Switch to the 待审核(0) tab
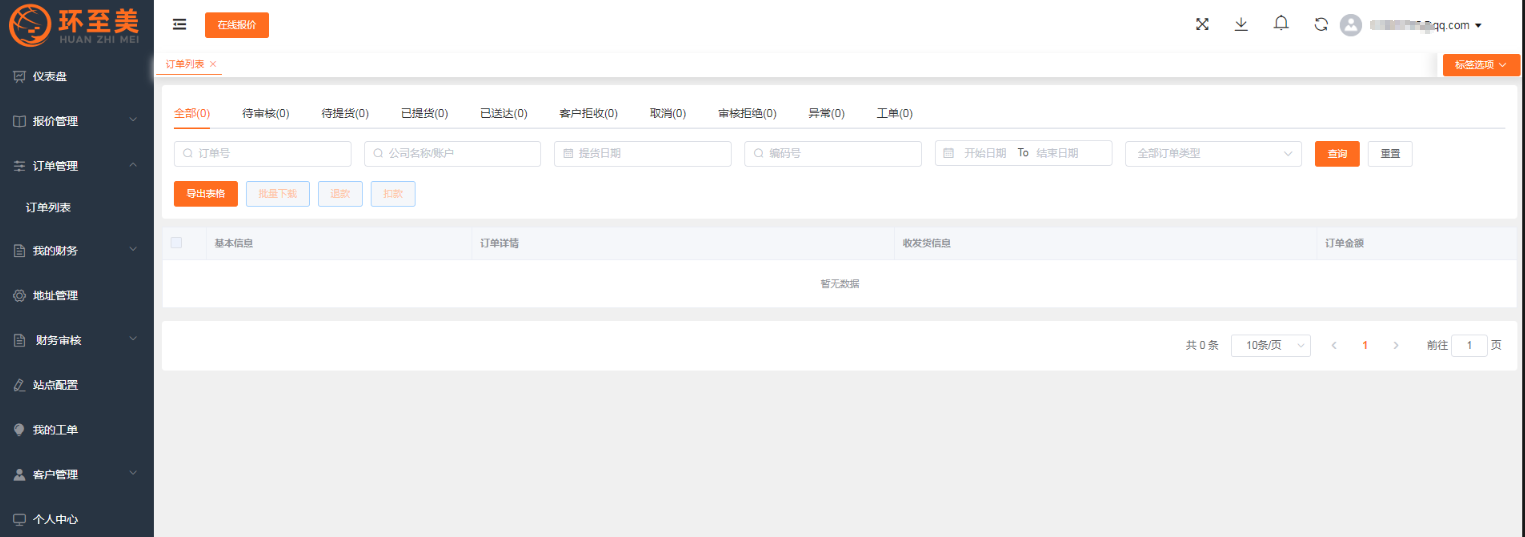This screenshot has height=537, width=1525. 266,114
